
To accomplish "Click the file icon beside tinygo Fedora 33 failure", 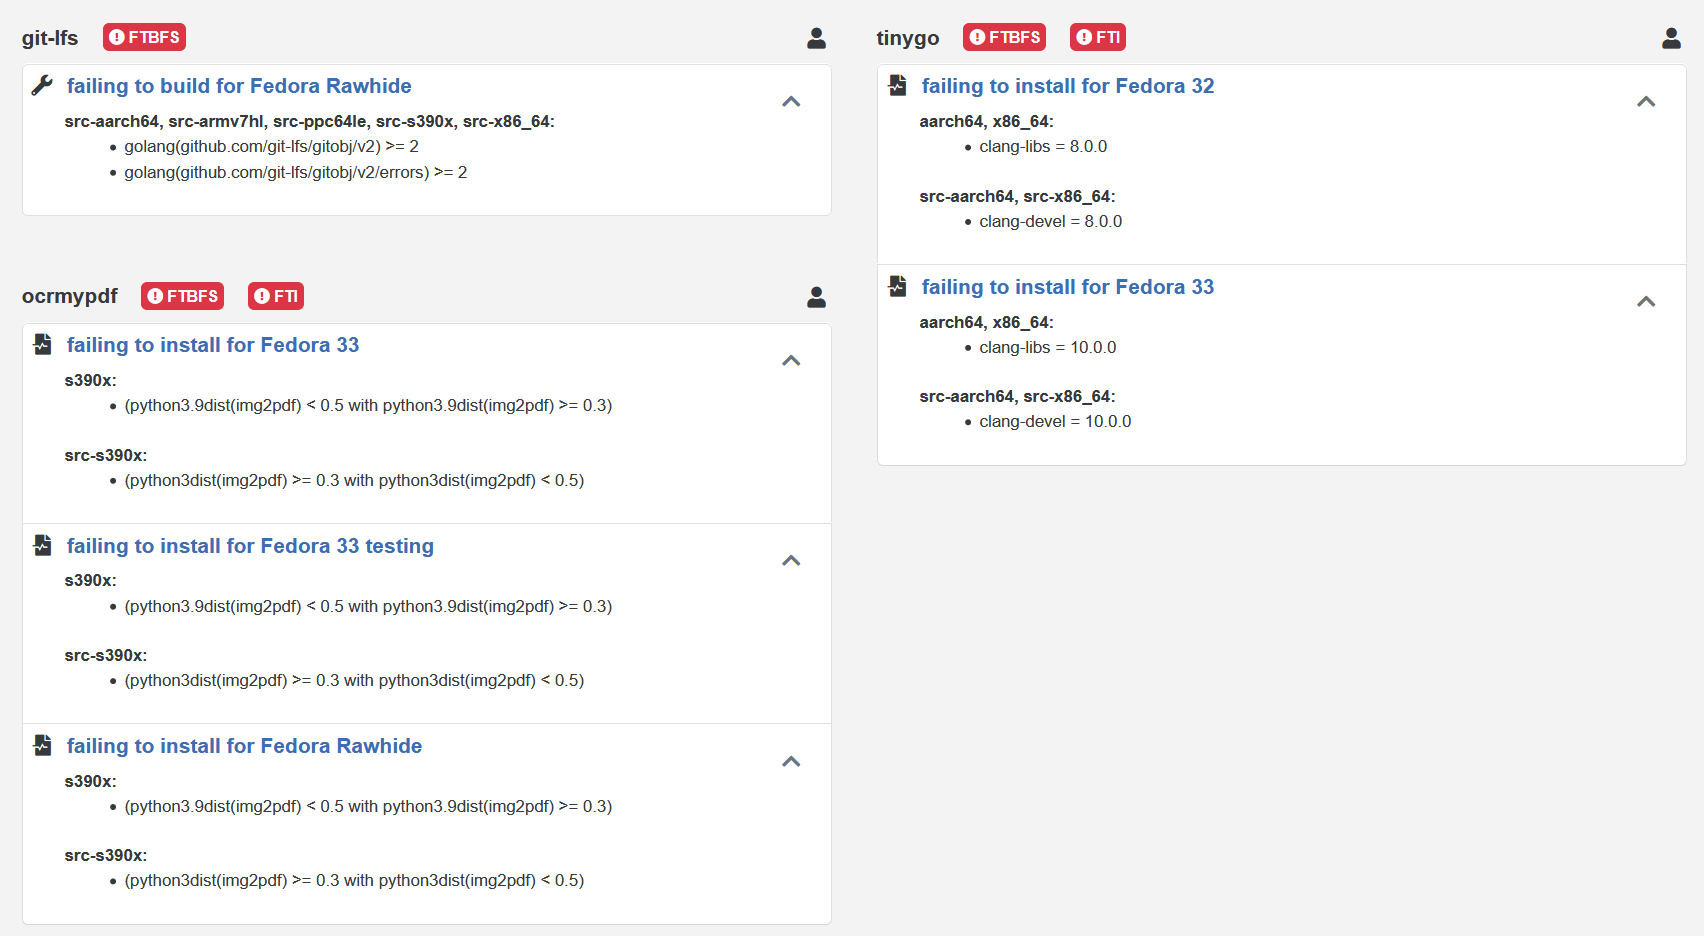I will click(897, 287).
